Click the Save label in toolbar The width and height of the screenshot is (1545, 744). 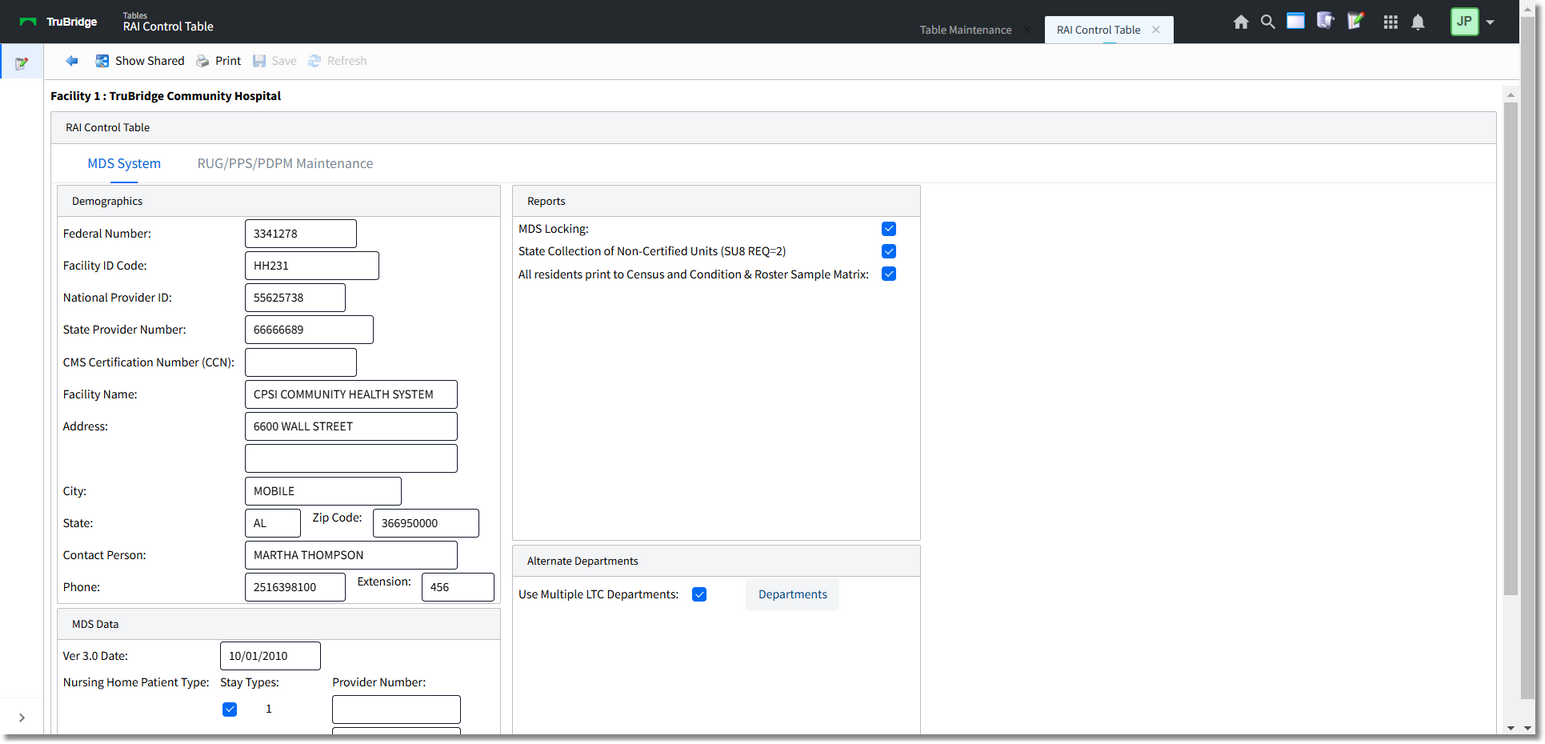pos(284,61)
